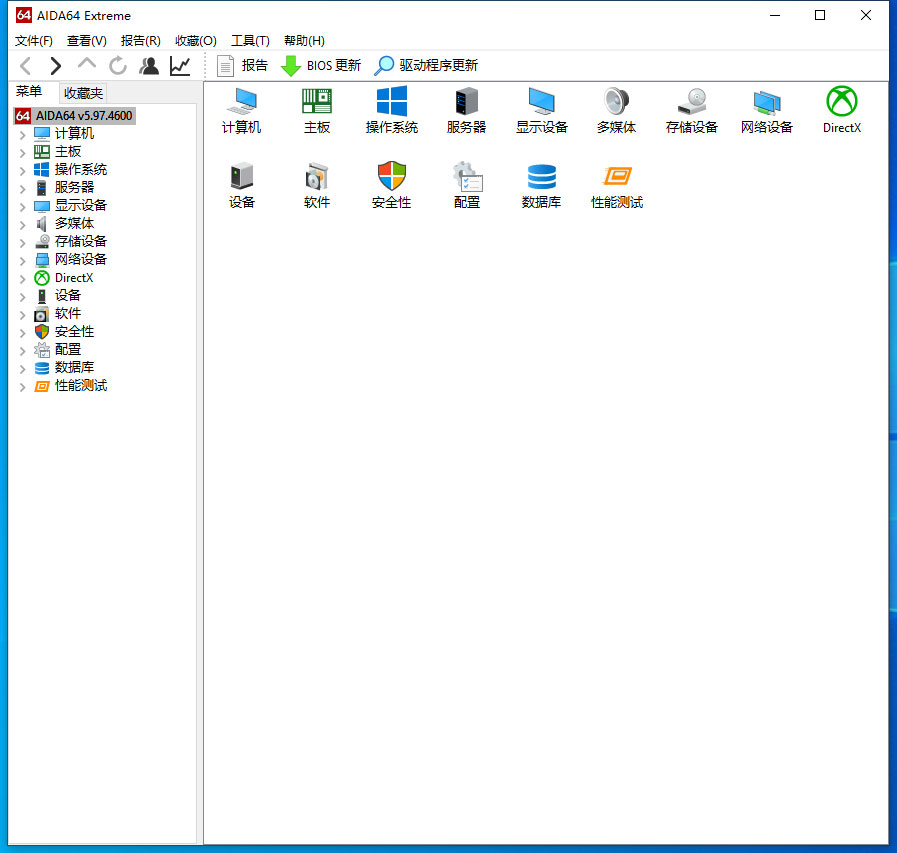Image resolution: width=897 pixels, height=853 pixels.
Task: Expand the 性能测试 tree node
Action: tap(23, 386)
